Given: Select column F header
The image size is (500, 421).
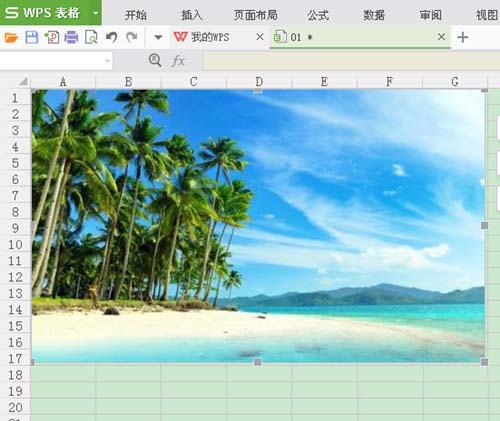Looking at the screenshot, I should pyautogui.click(x=389, y=82).
